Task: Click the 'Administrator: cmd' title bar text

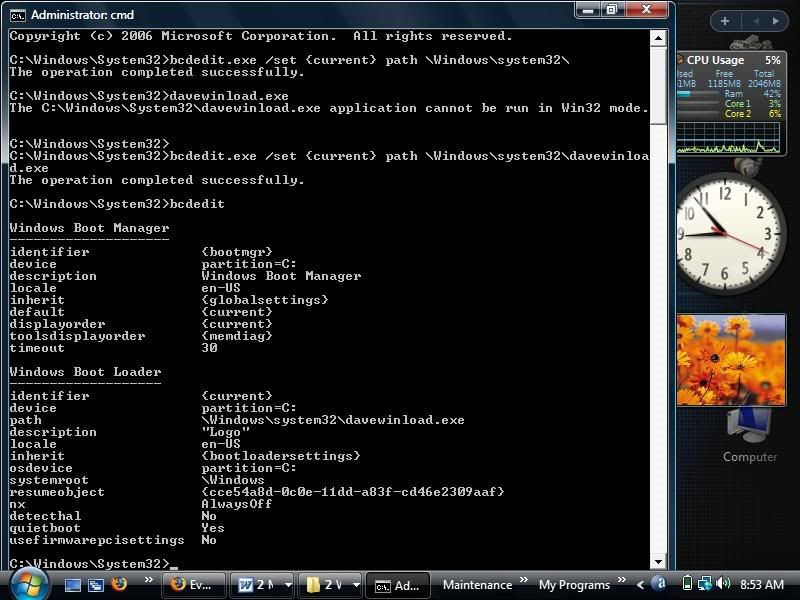Action: [82, 15]
